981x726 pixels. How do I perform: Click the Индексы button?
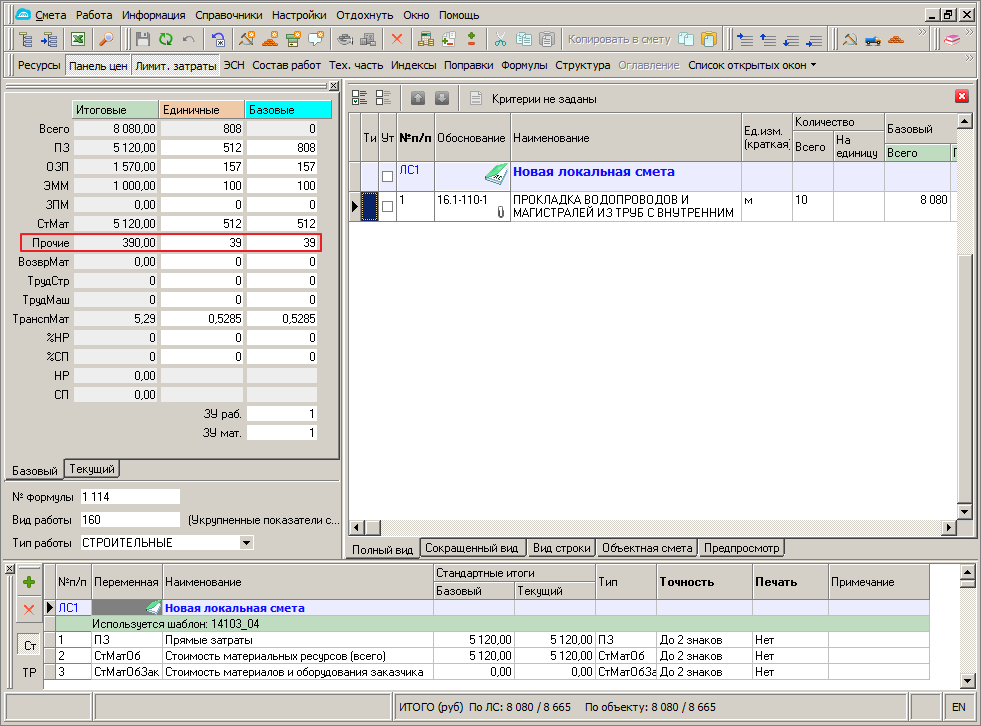(414, 65)
